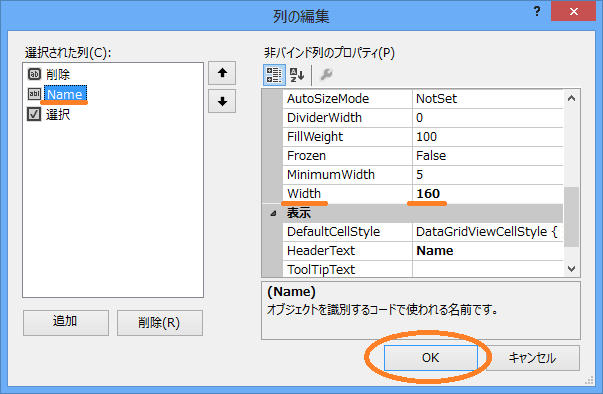Click the 追加 add button
This screenshot has width=603, height=394.
(65, 323)
